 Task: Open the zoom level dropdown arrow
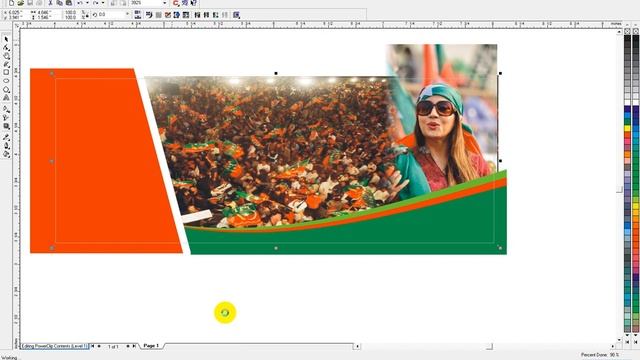[x=164, y=3]
